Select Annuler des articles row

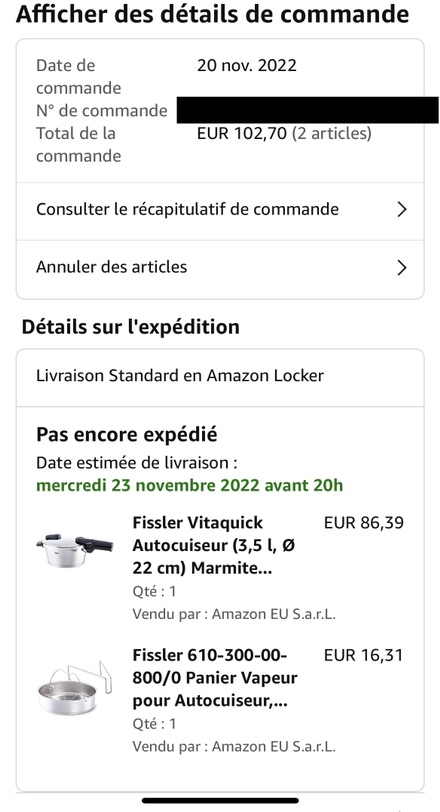[x=220, y=269]
